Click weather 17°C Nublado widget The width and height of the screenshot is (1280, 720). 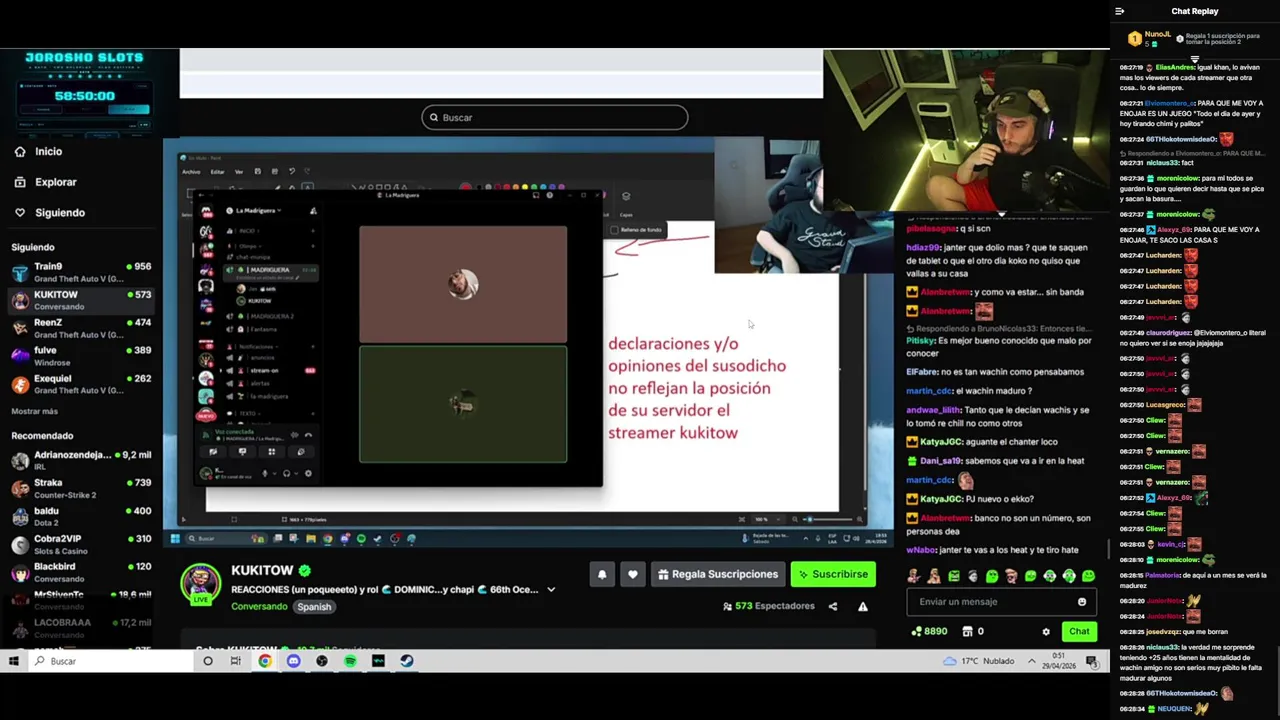click(978, 661)
